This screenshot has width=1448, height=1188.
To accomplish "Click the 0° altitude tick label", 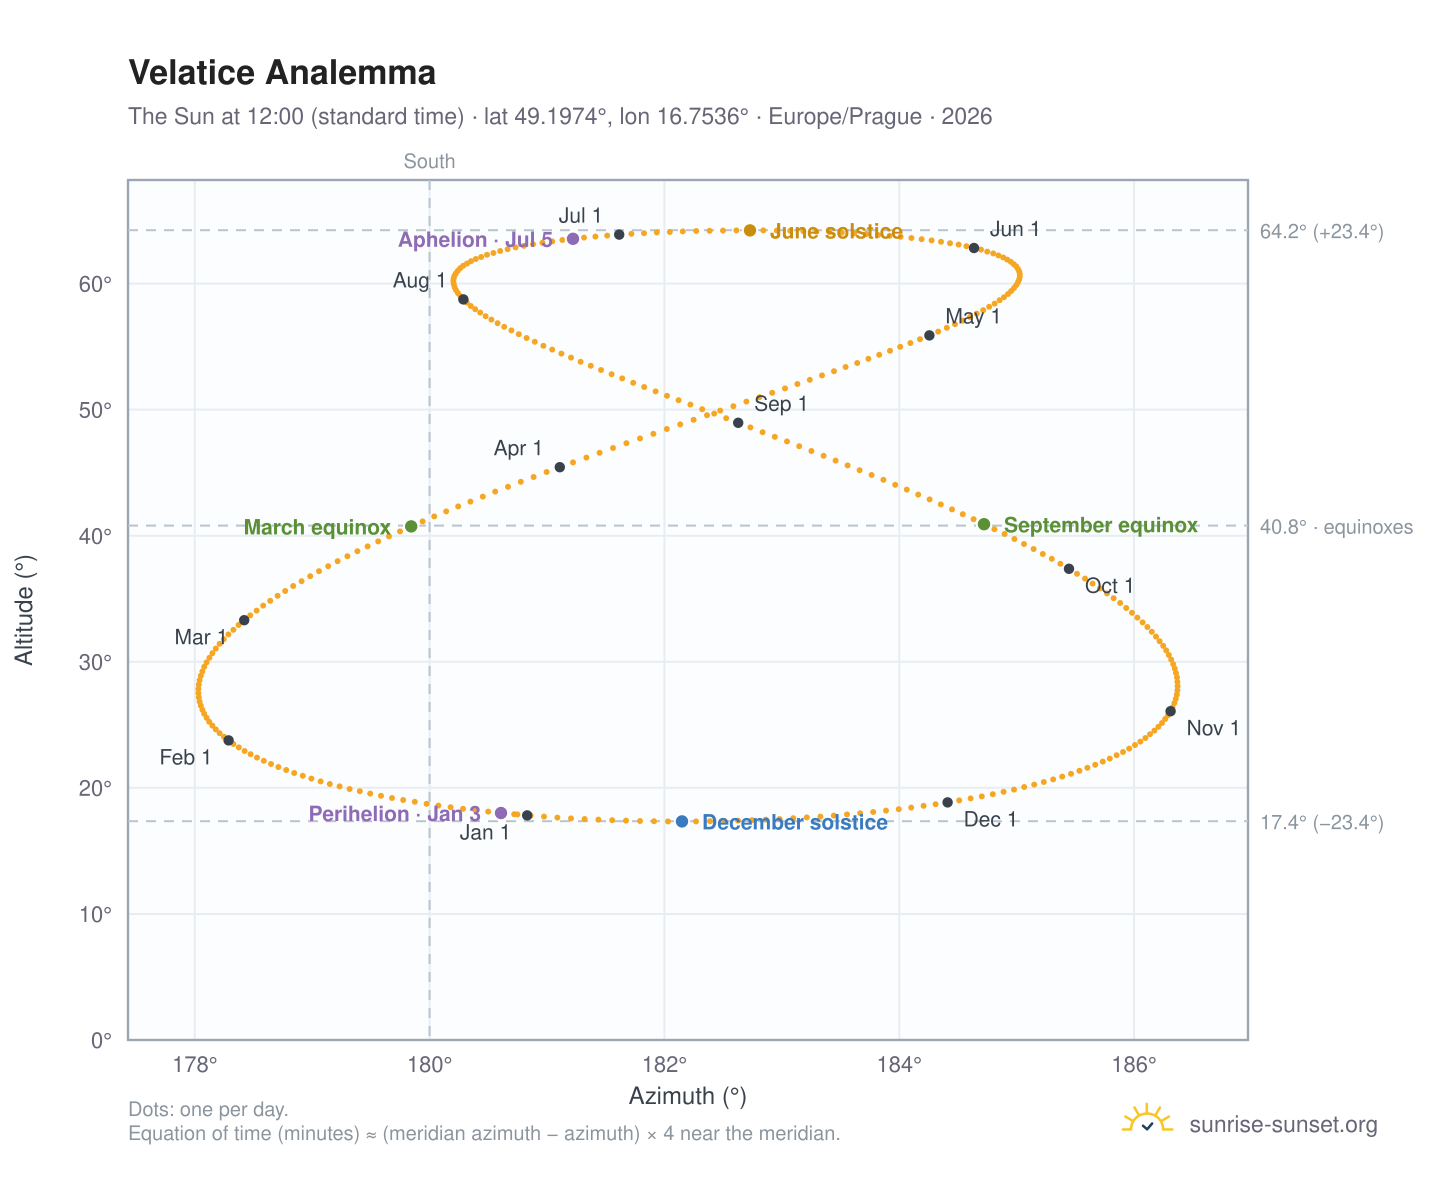I will pos(102,1040).
